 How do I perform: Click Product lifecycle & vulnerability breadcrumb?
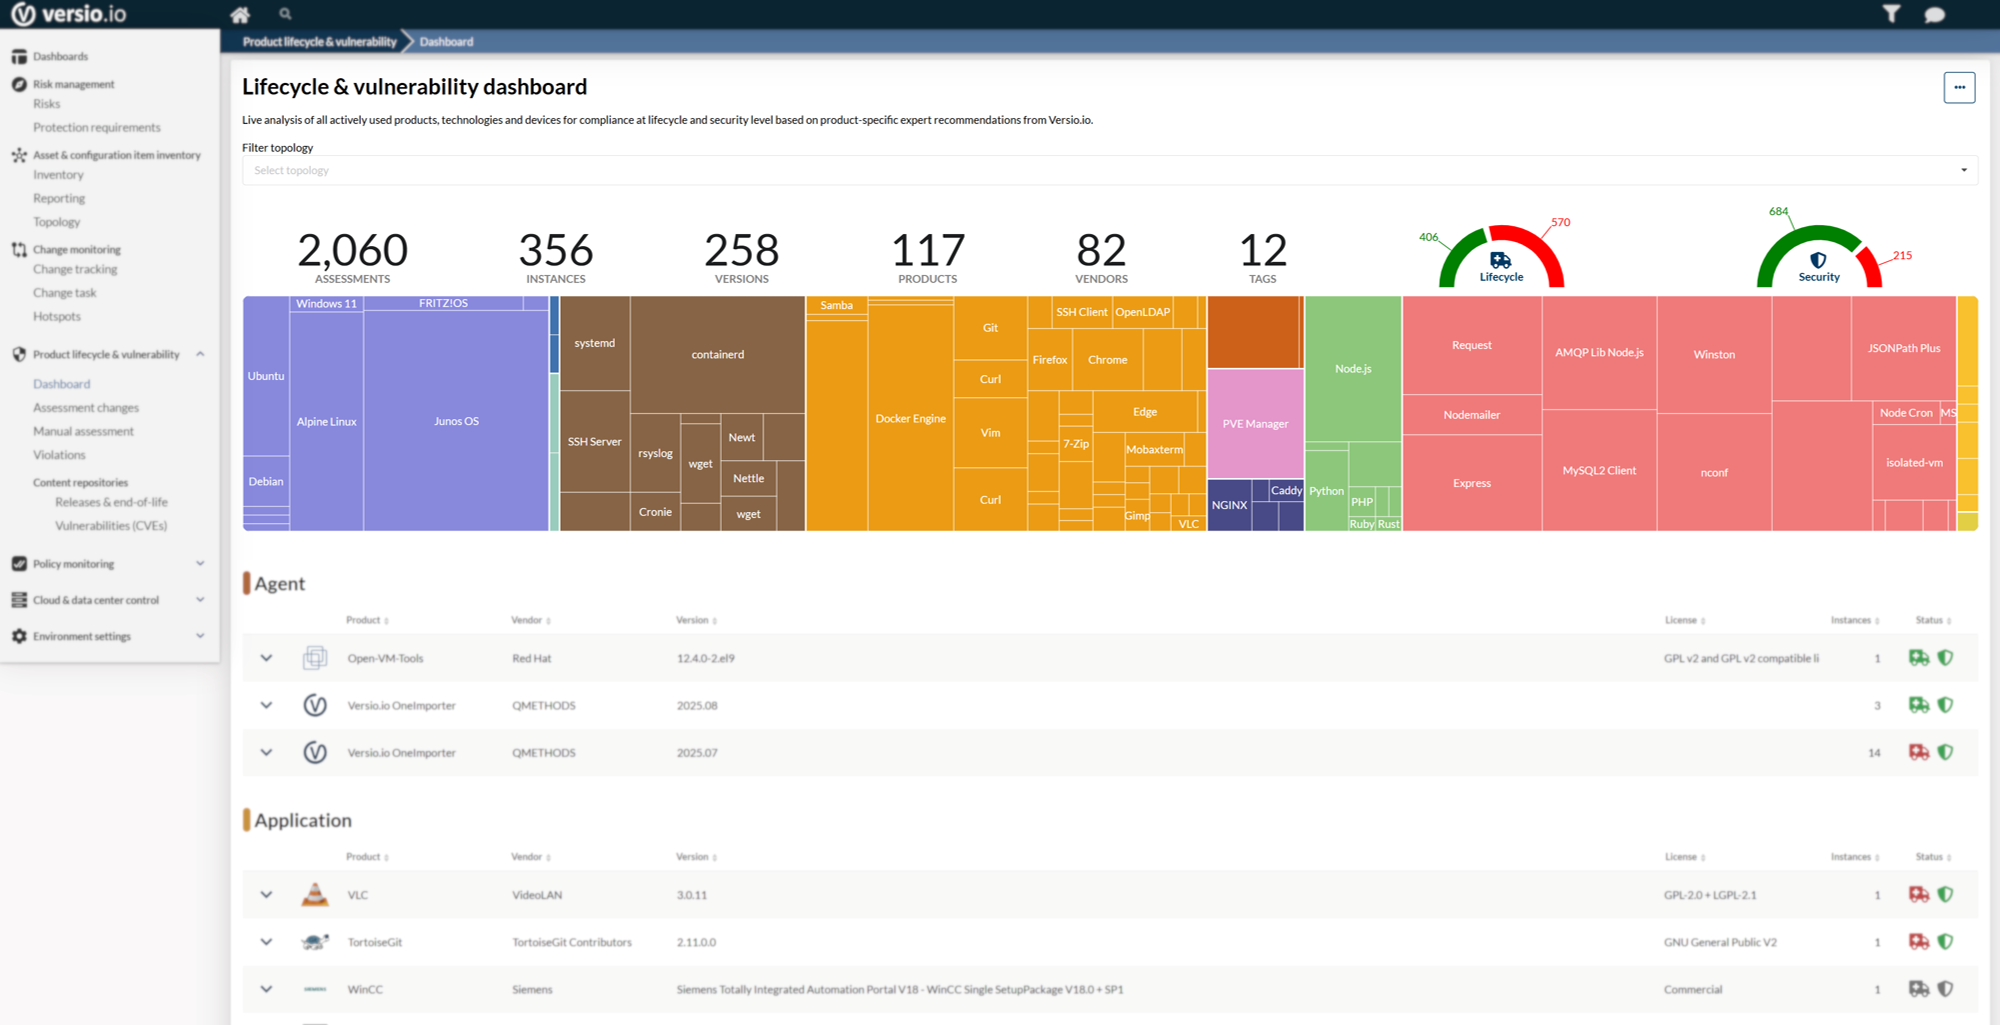pos(319,42)
